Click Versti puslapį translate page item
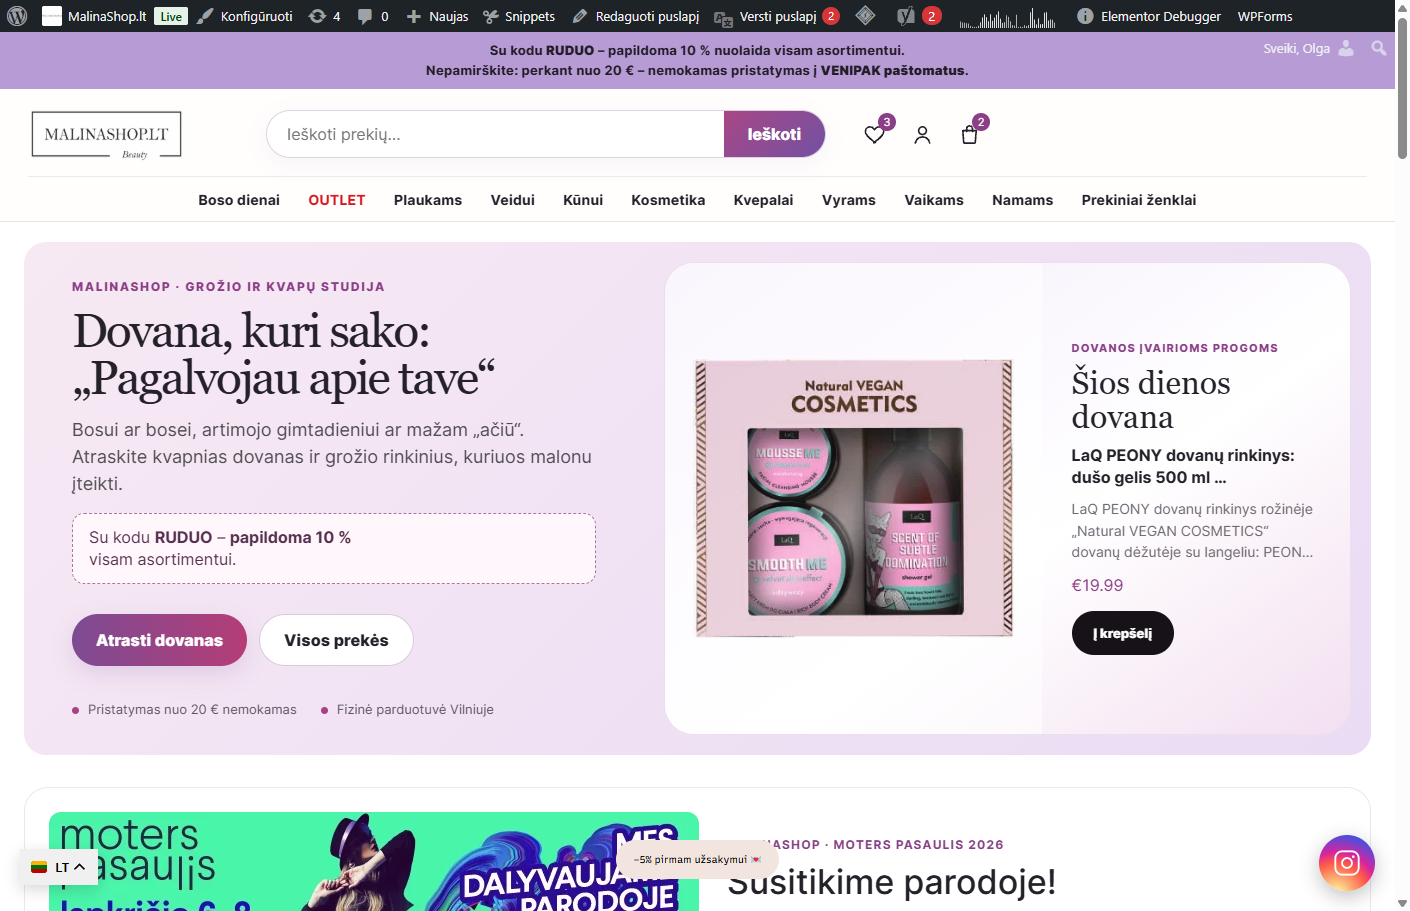This screenshot has width=1410, height=911. 776,16
